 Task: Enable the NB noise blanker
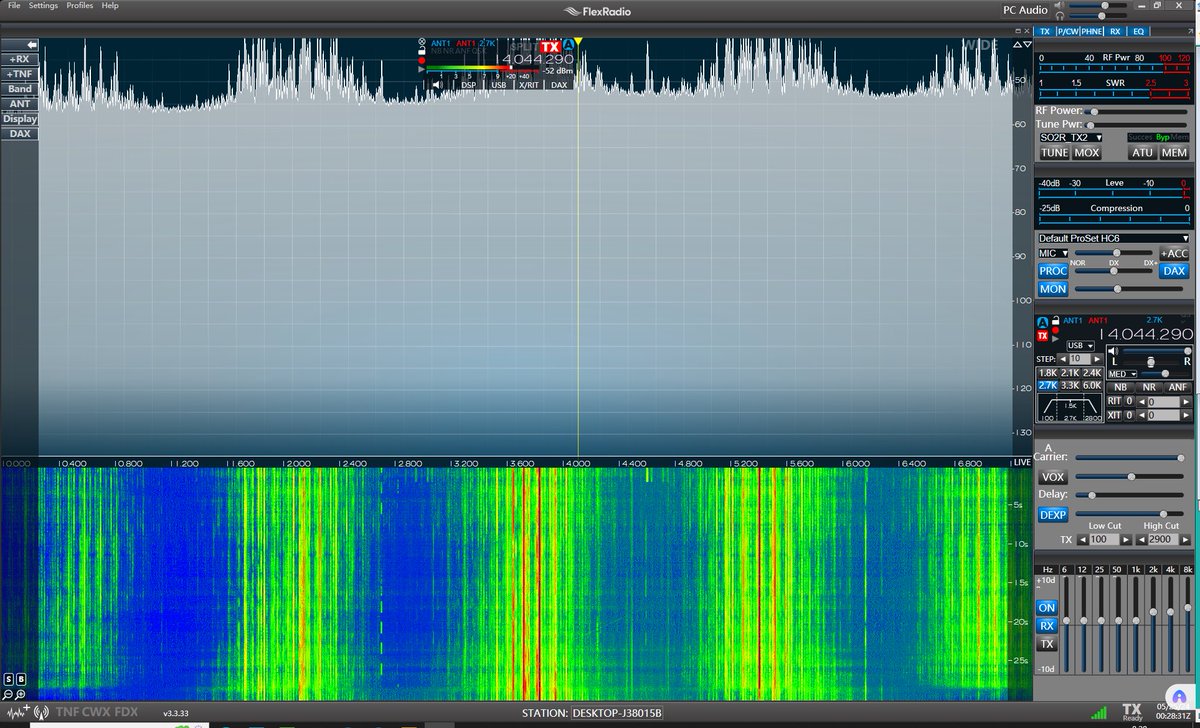tap(1120, 386)
